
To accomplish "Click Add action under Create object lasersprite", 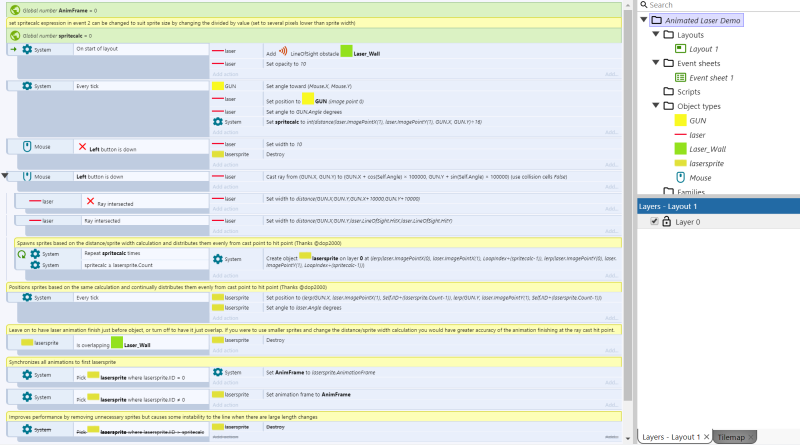I will pyautogui.click(x=225, y=276).
